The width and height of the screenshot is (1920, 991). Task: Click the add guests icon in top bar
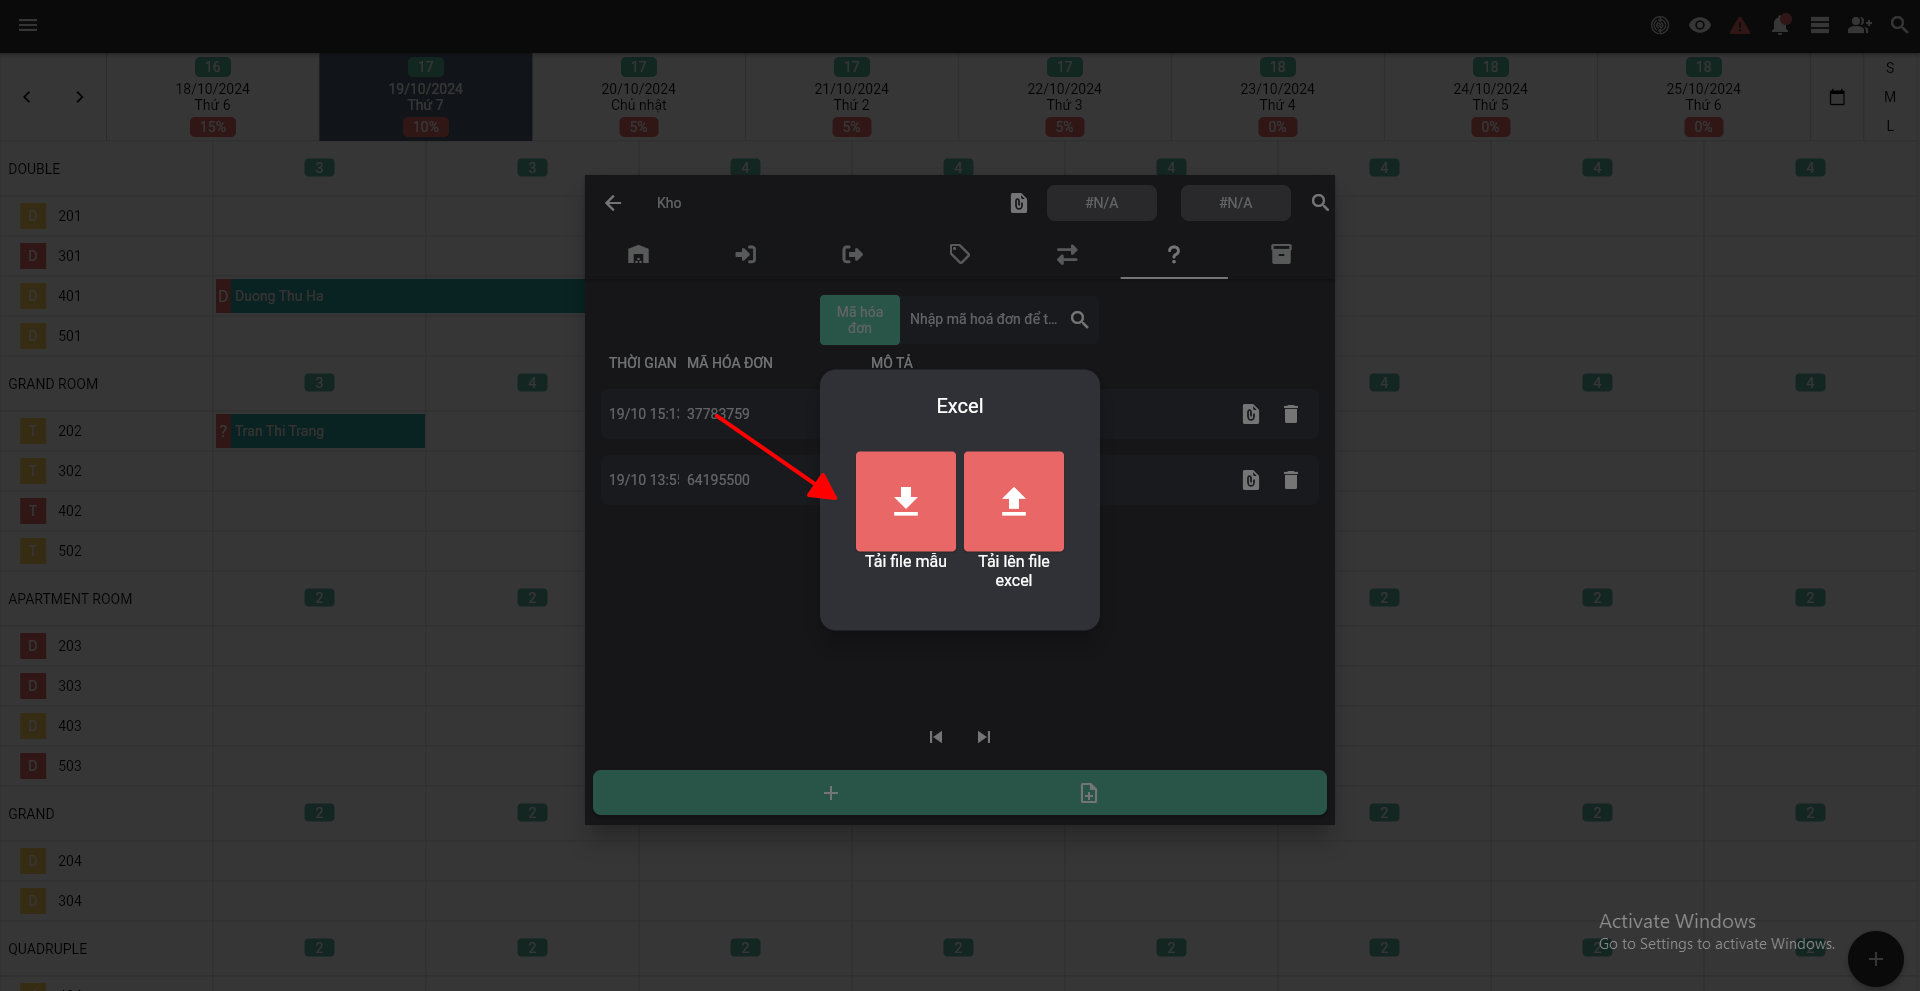pos(1860,25)
